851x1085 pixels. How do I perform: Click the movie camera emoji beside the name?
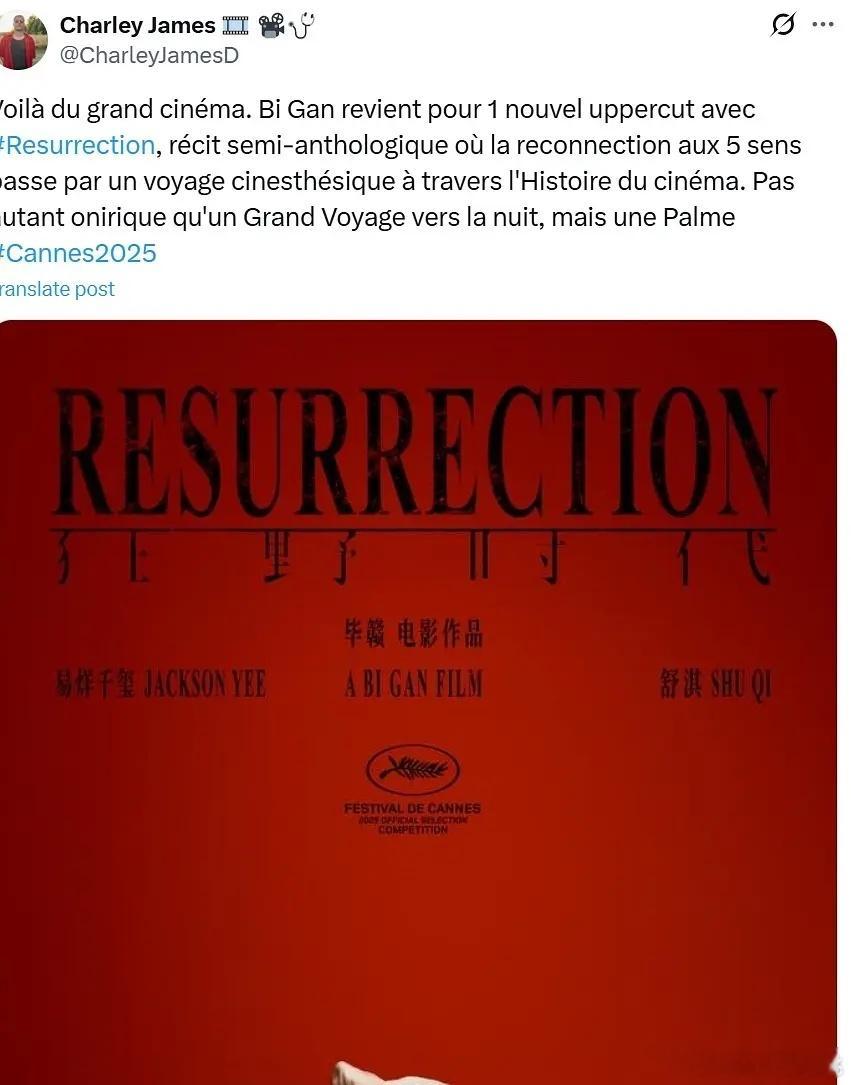point(271,26)
